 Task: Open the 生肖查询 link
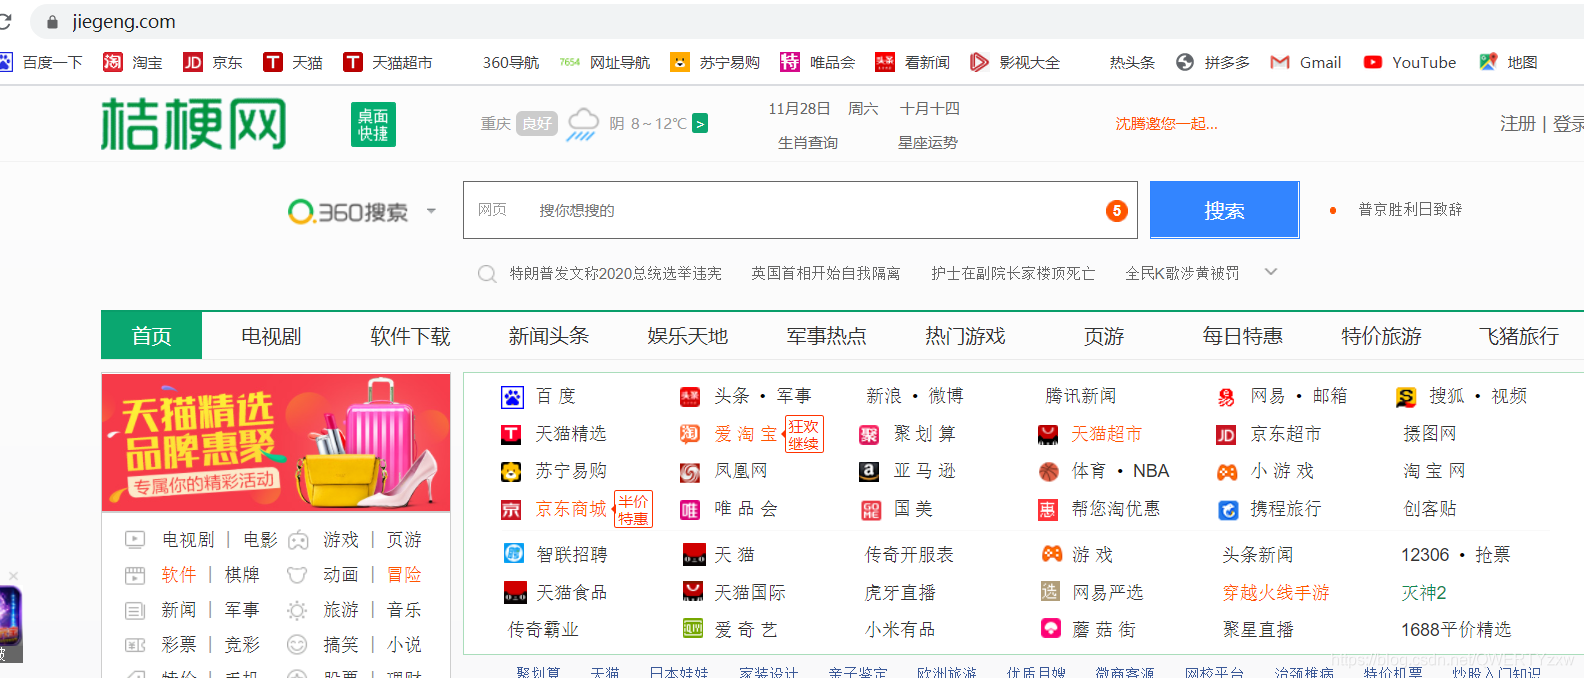click(808, 143)
